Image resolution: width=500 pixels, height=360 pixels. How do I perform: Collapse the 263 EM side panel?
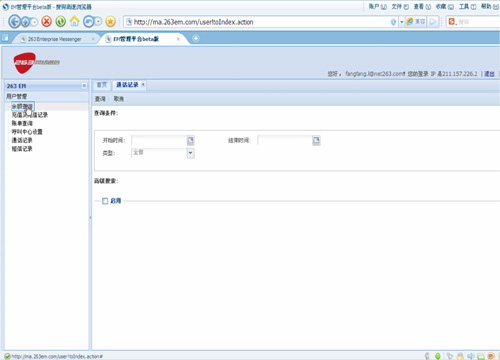click(x=84, y=86)
